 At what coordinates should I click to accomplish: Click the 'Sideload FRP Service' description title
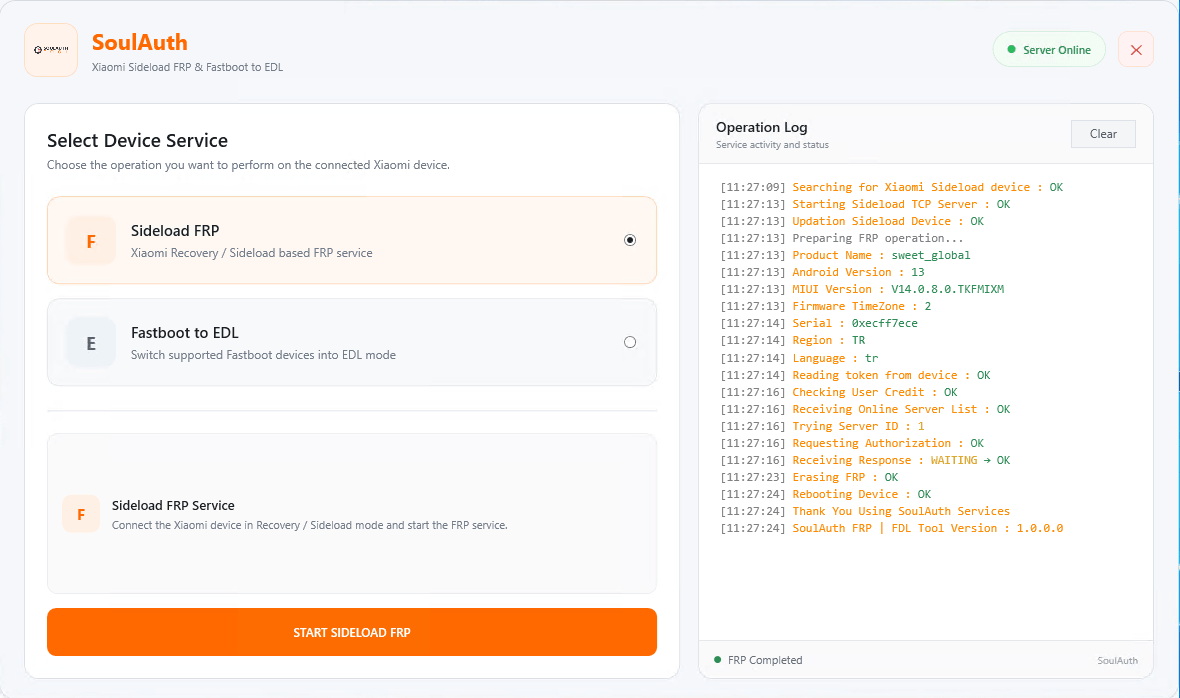tap(173, 505)
